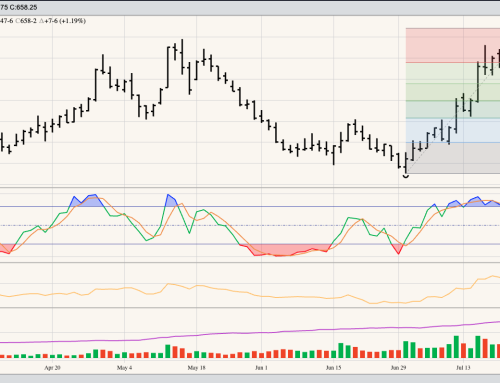Click the 'May 4' date axis label

124,368
